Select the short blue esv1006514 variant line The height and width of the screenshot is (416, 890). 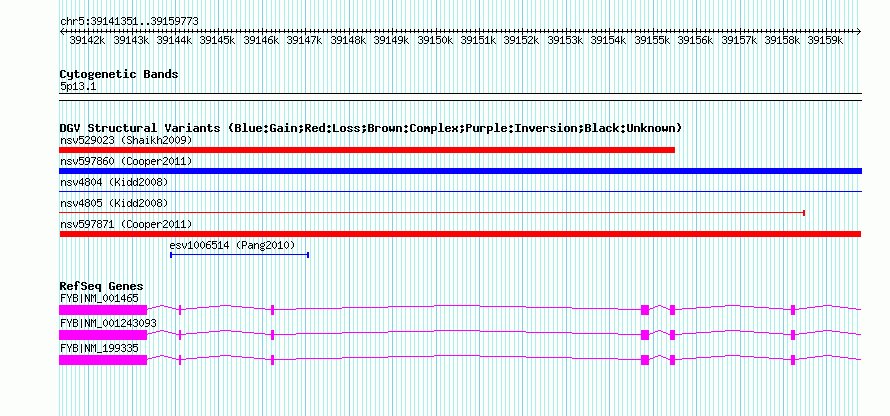click(x=240, y=255)
